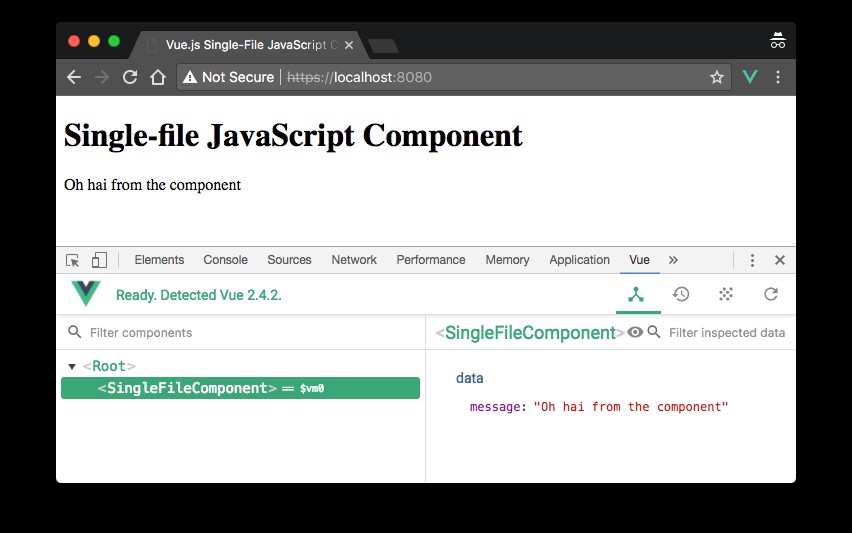This screenshot has height=533, width=852.
Task: Open the DevTools customize three-dot menu
Action: pyautogui.click(x=752, y=260)
